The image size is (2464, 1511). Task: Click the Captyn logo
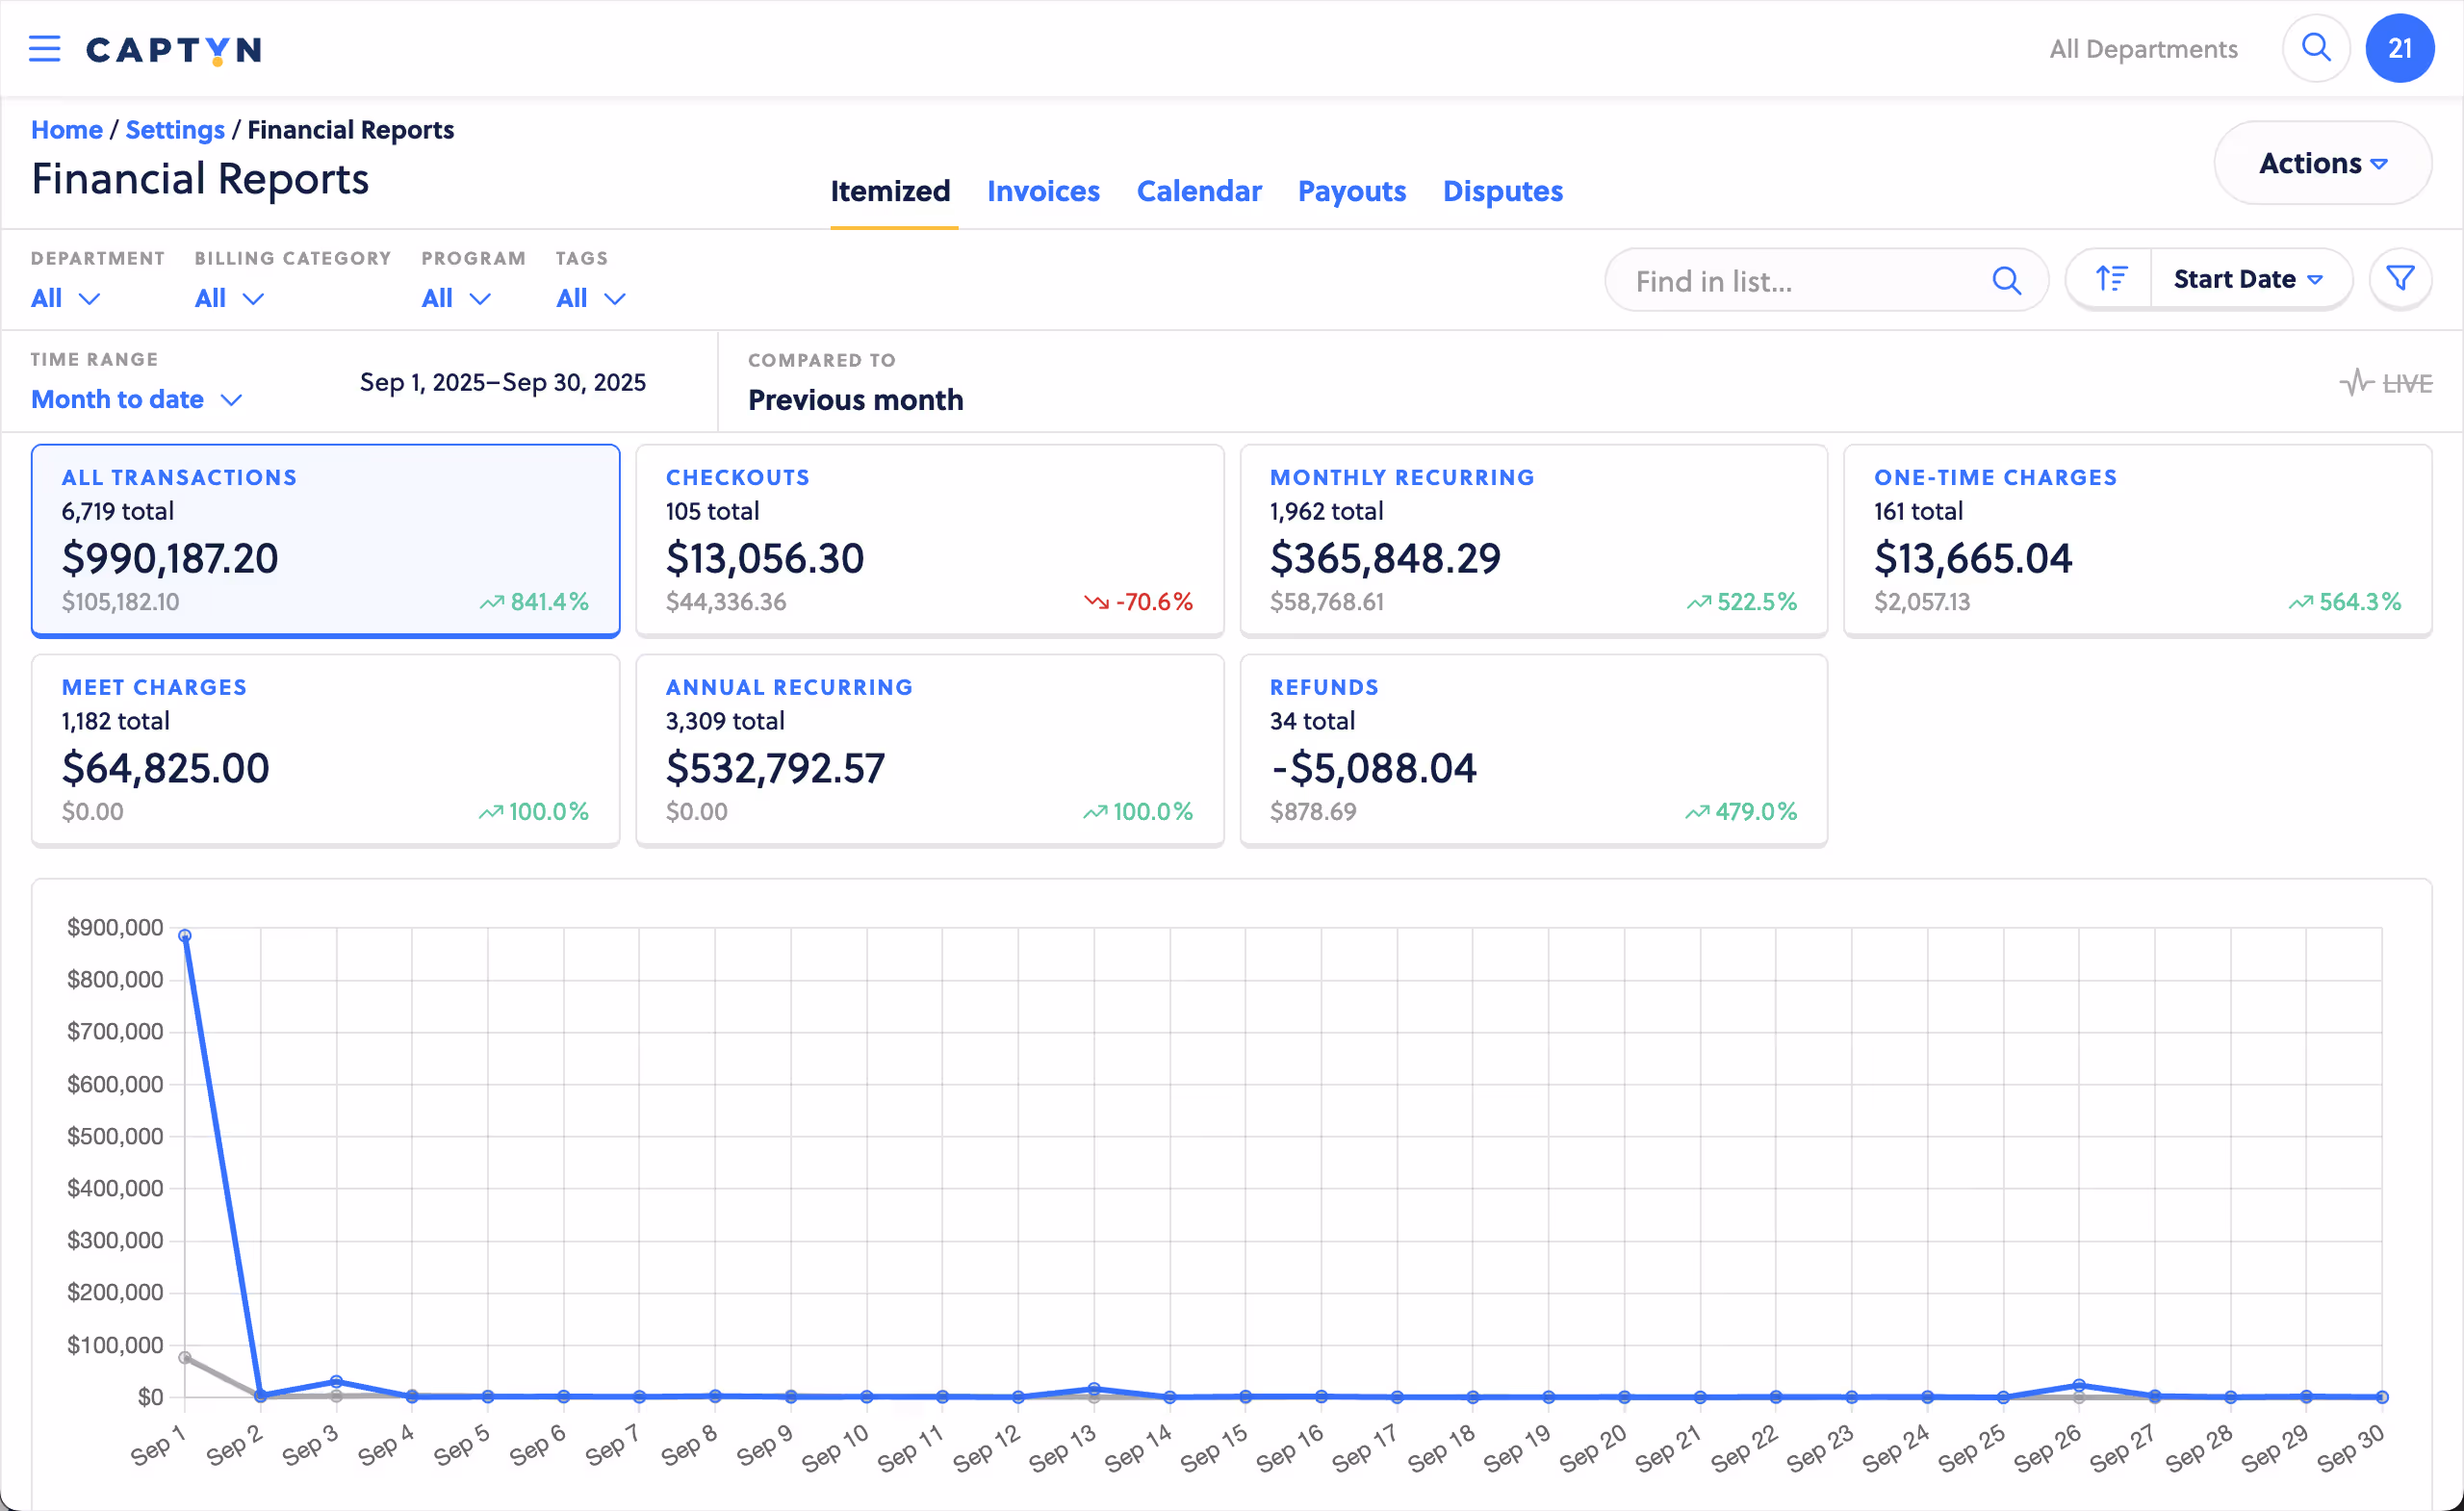174,49
